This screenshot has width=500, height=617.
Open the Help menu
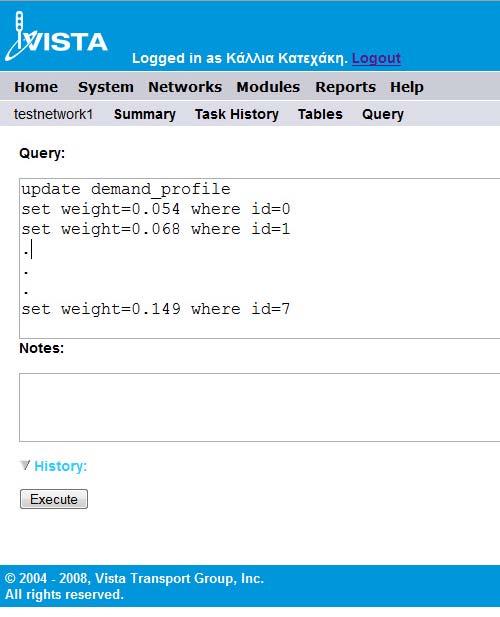[407, 87]
